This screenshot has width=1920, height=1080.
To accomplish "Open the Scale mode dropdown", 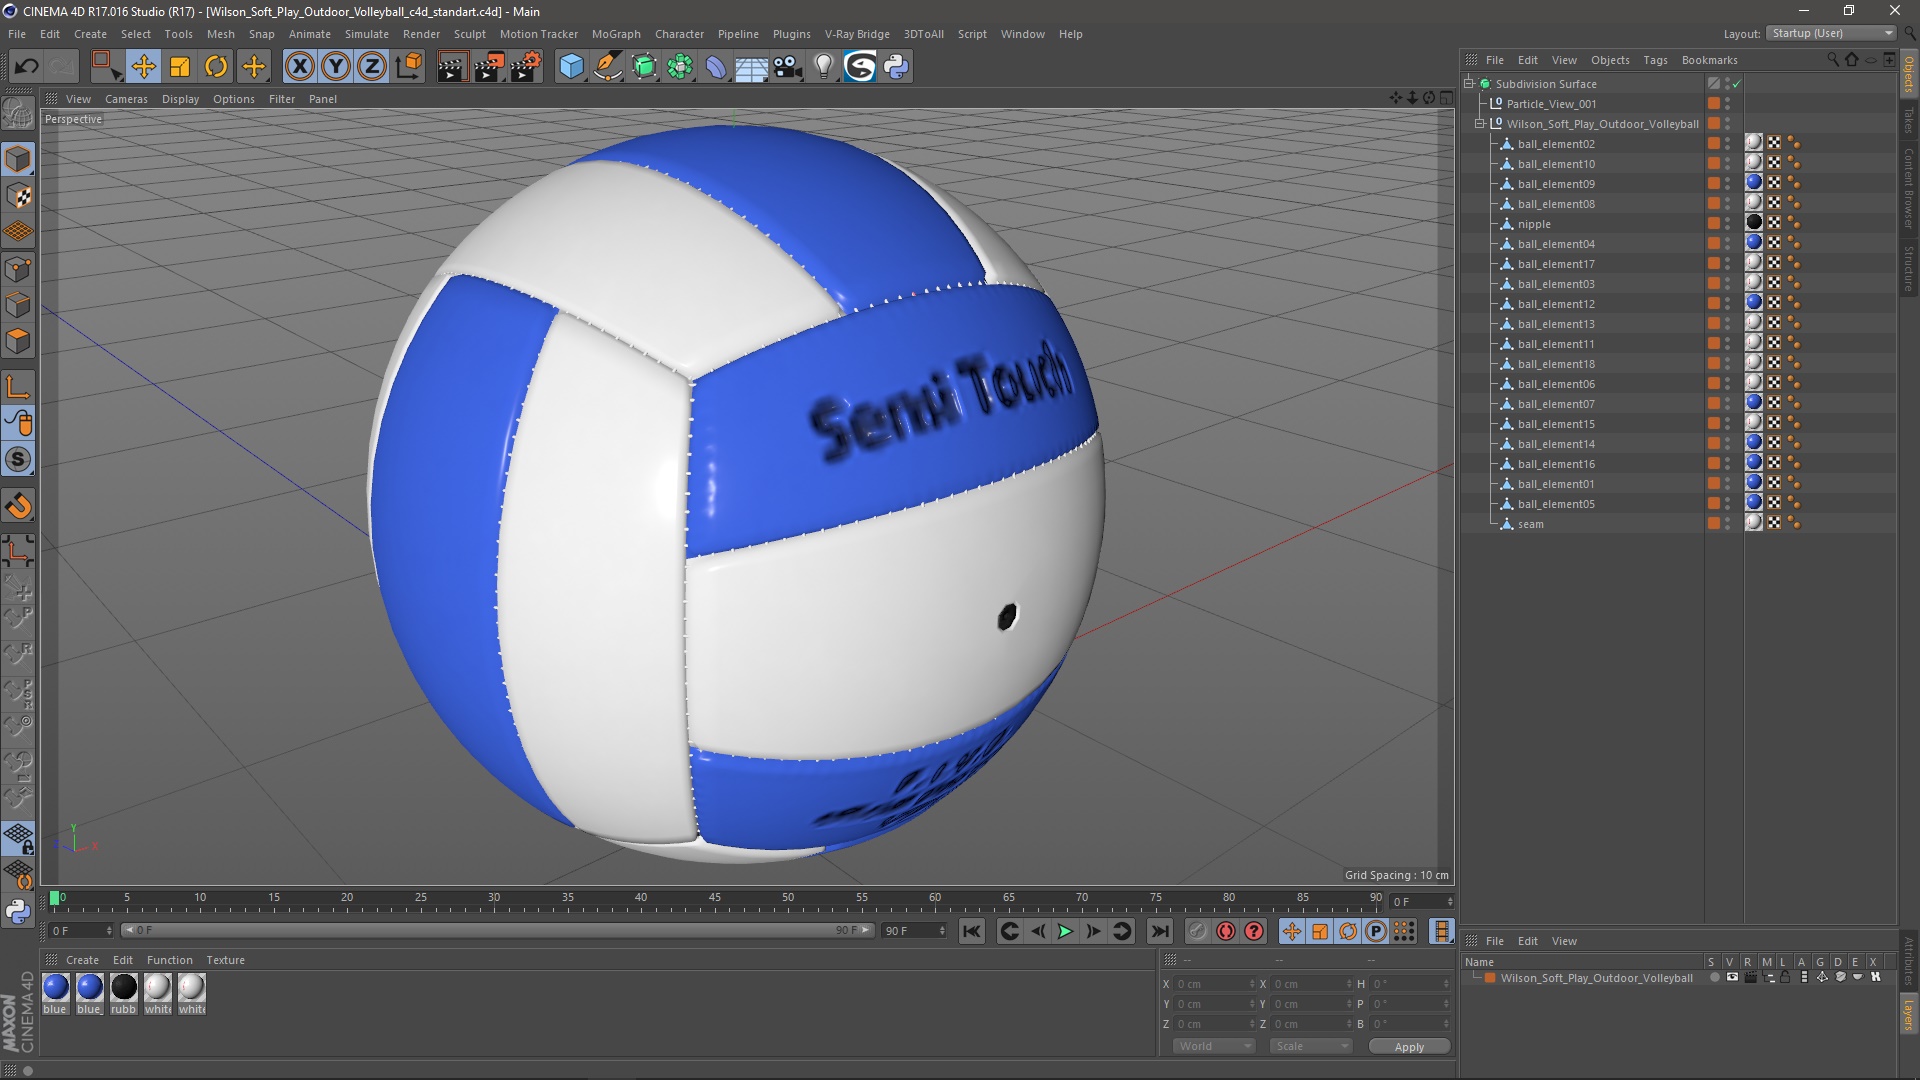I will coord(1311,1047).
